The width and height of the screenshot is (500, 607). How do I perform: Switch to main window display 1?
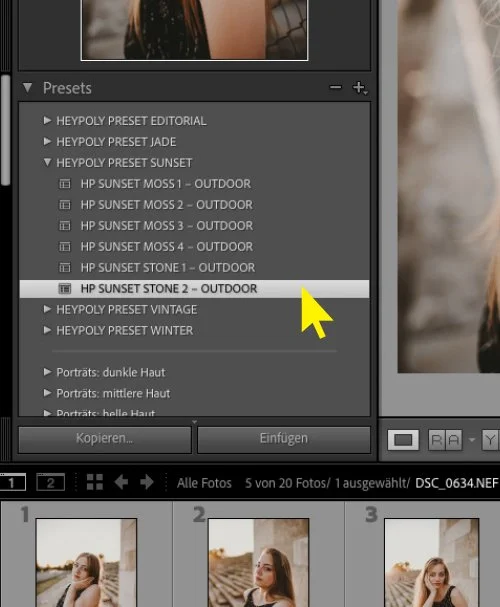(x=12, y=482)
